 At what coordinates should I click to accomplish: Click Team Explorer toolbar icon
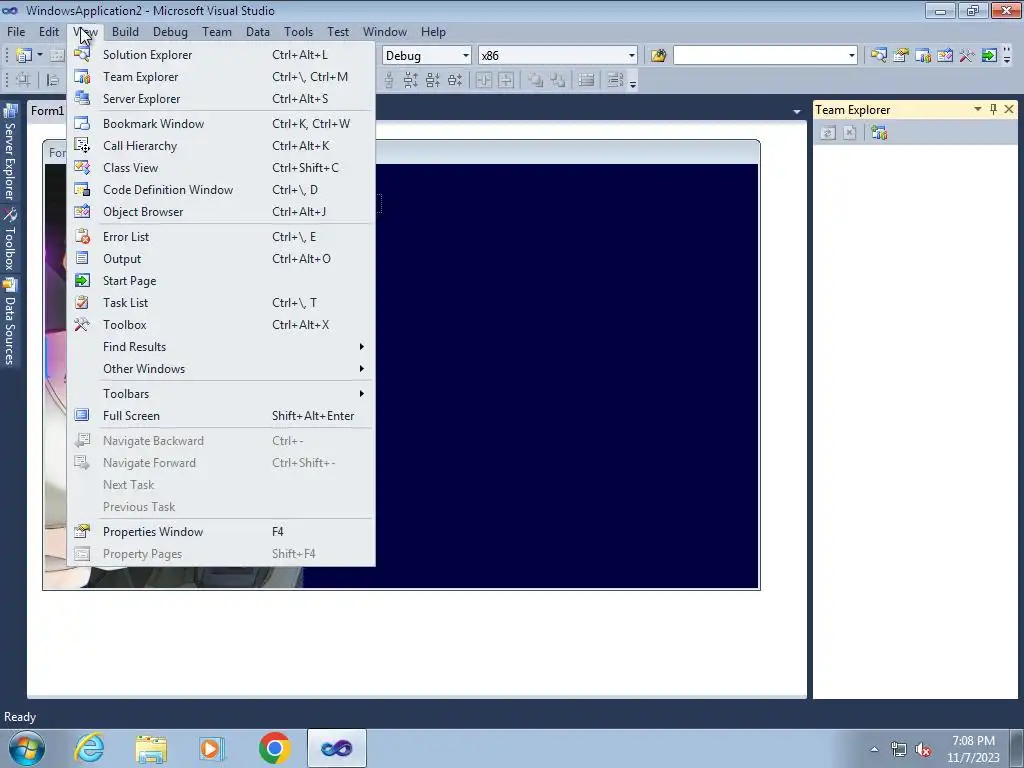pyautogui.click(x=923, y=56)
